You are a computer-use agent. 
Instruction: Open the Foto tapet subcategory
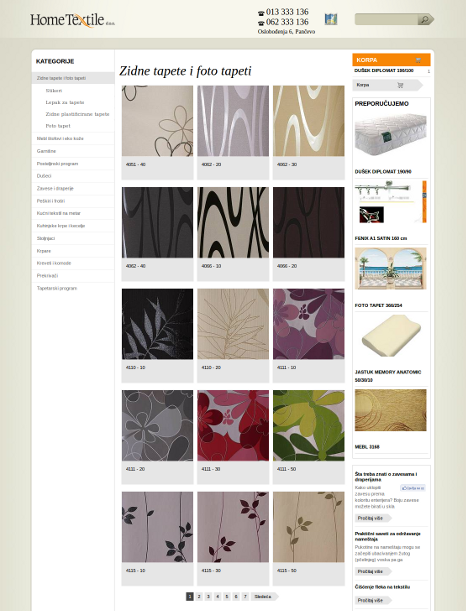pyautogui.click(x=58, y=126)
